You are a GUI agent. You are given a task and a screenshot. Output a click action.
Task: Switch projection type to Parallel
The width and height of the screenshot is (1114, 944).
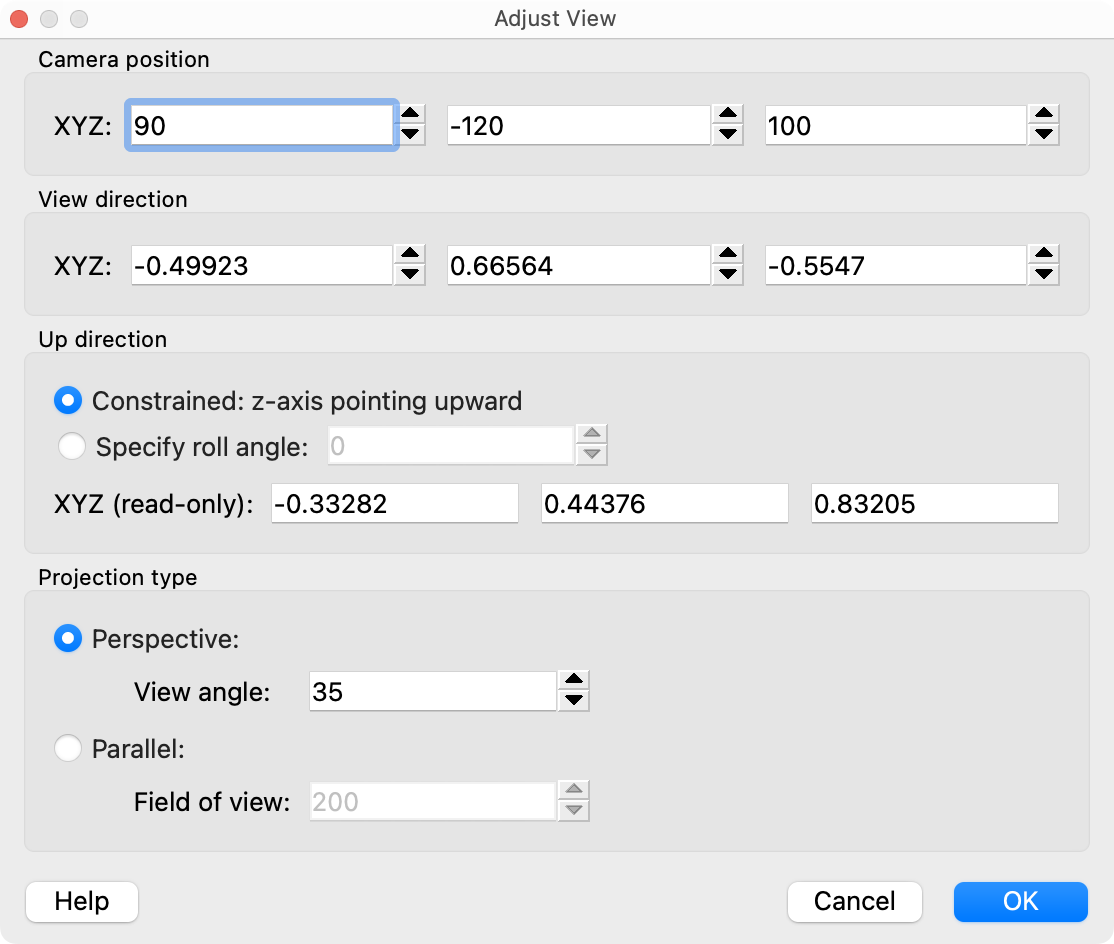pyautogui.click(x=68, y=748)
